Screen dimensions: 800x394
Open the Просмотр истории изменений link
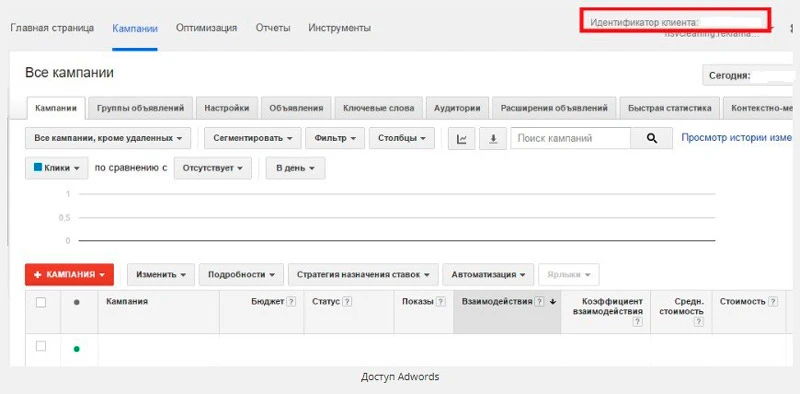(737, 137)
